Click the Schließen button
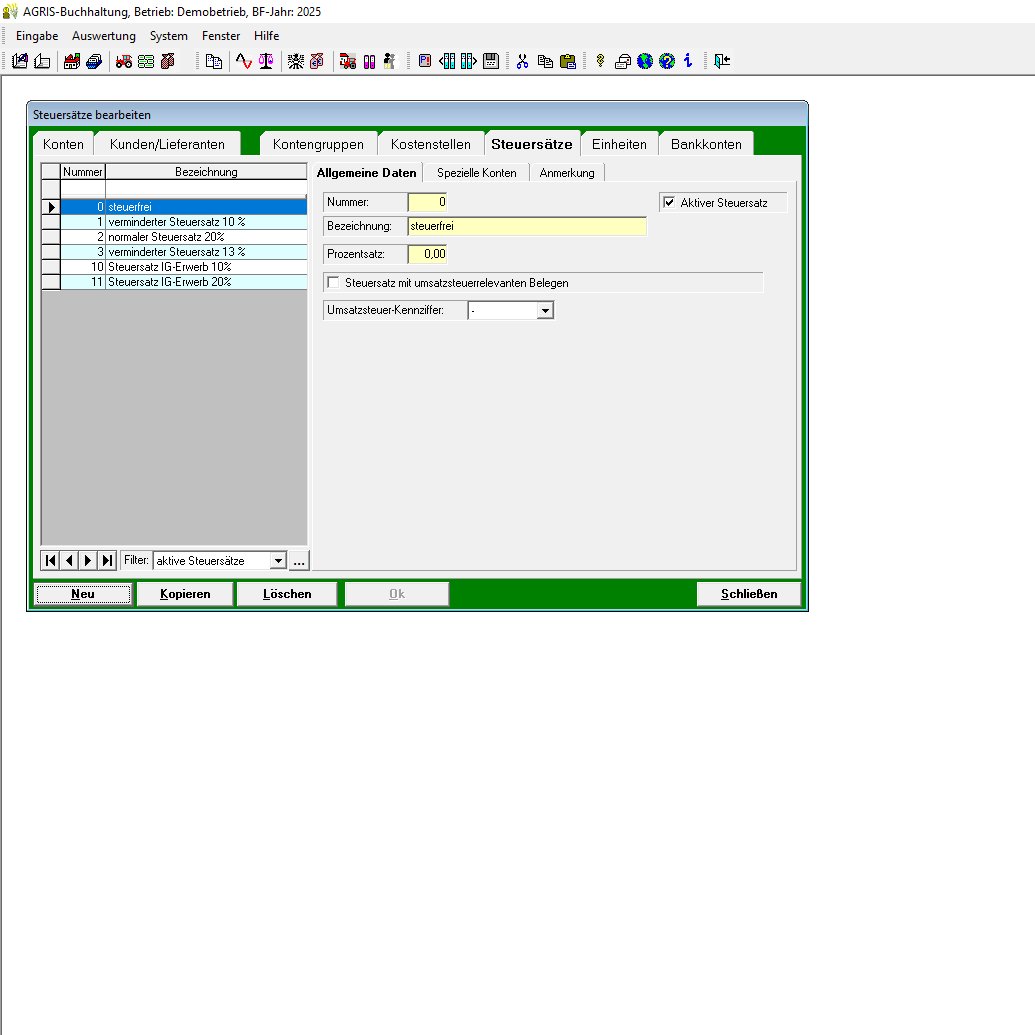This screenshot has width=1035, height=1035. coord(749,594)
